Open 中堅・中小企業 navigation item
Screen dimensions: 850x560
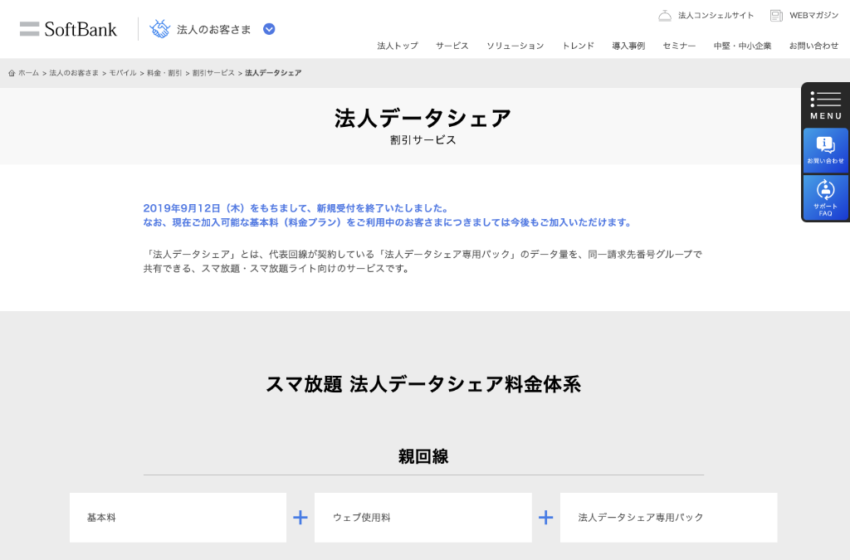pyautogui.click(x=742, y=46)
